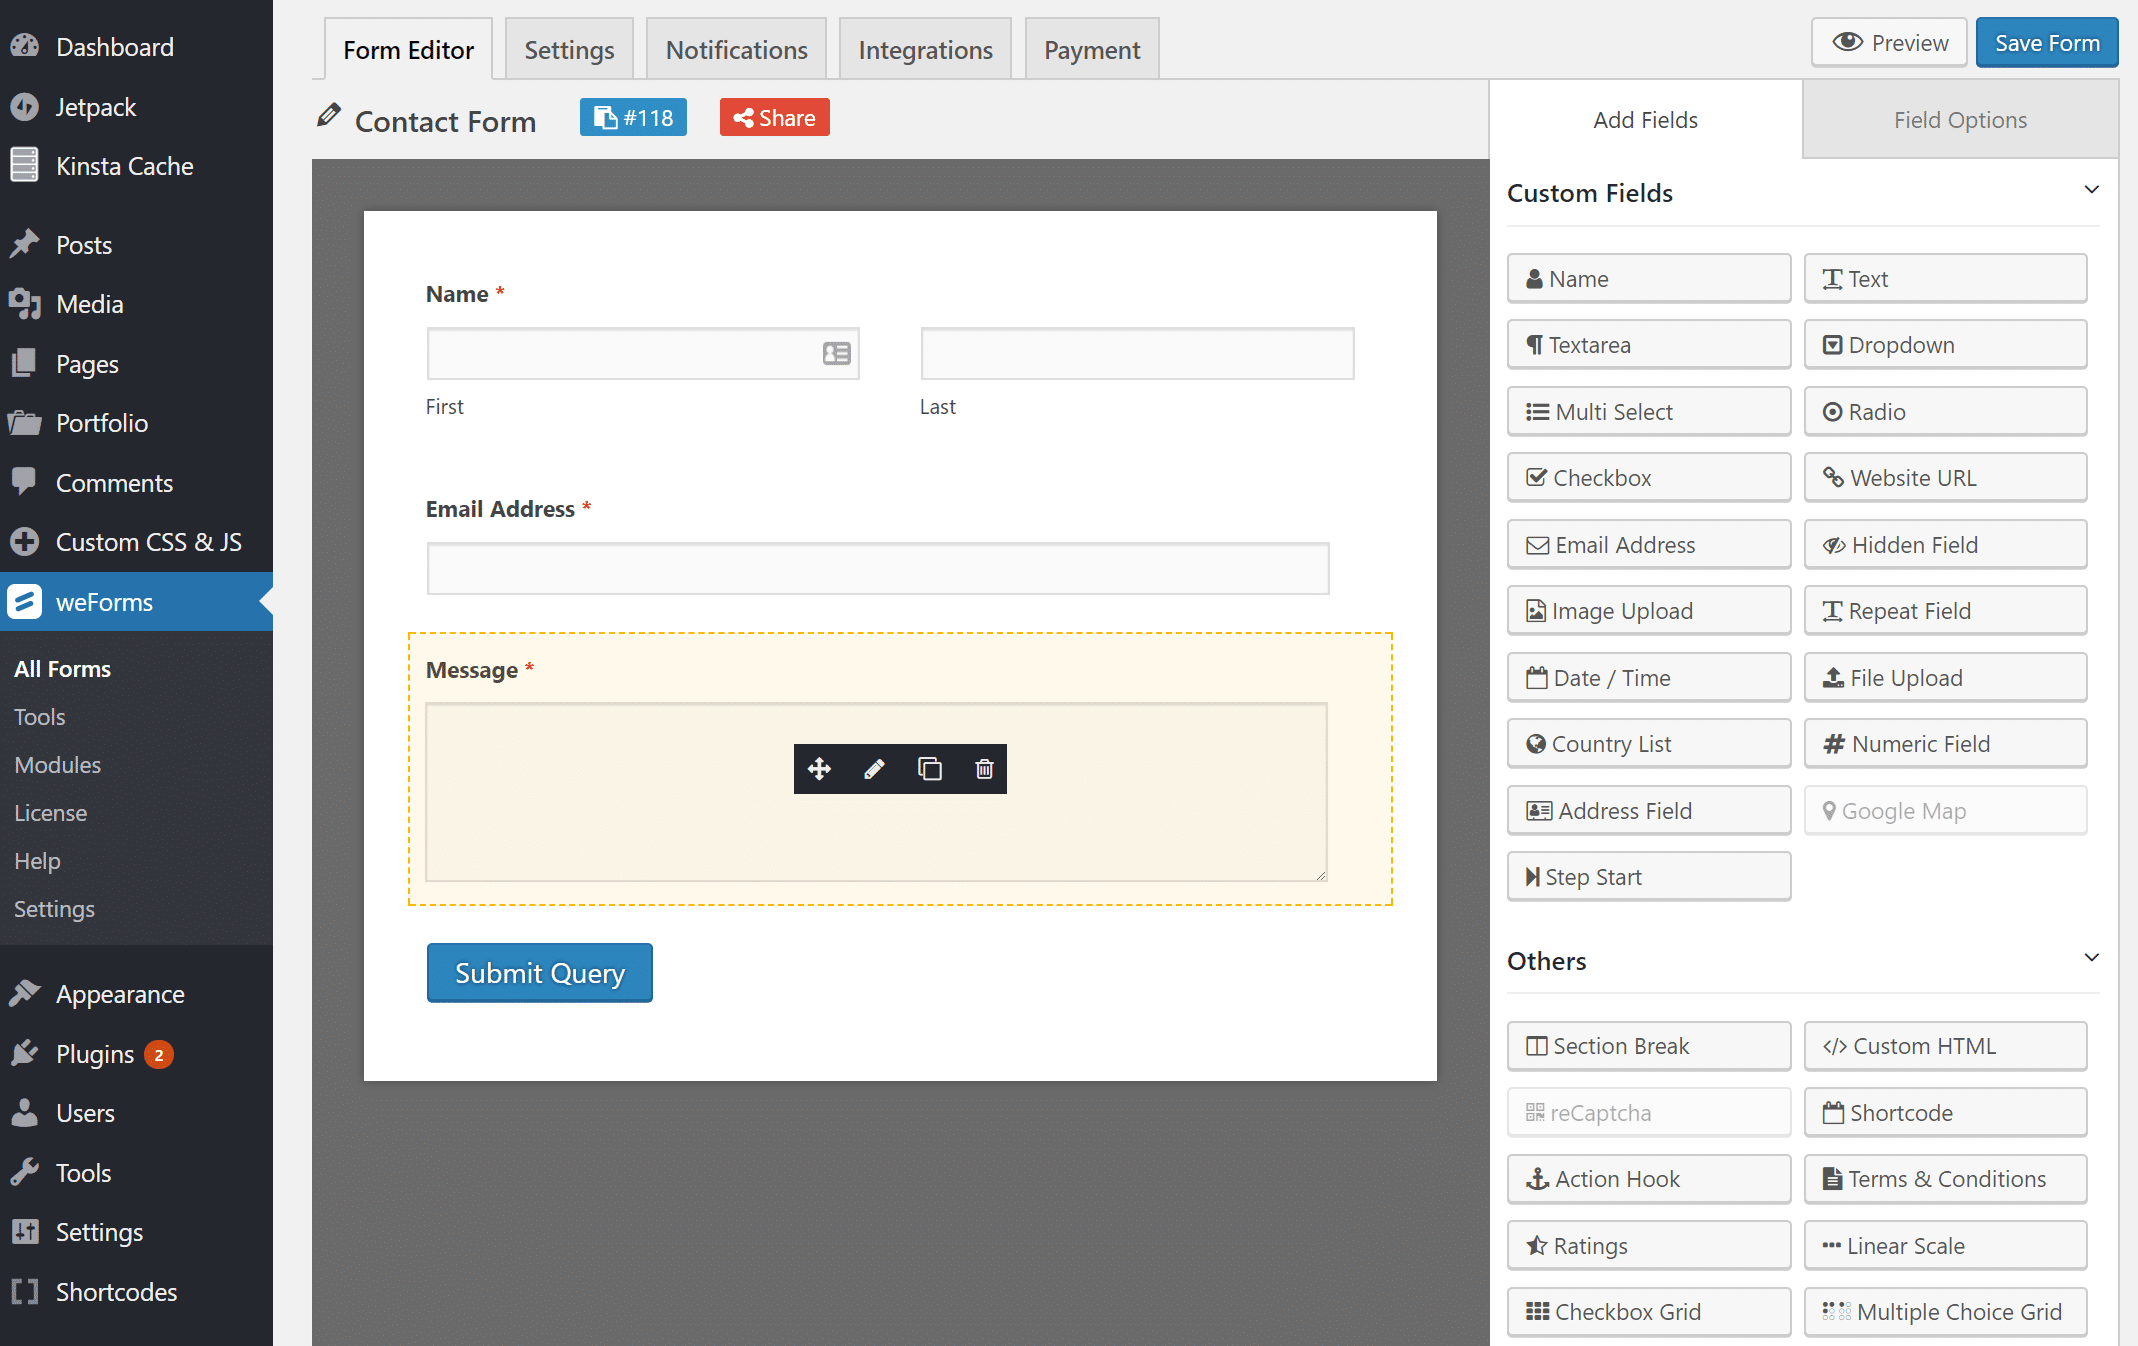2138x1346 pixels.
Task: Click the Save Form button
Action: (2045, 42)
